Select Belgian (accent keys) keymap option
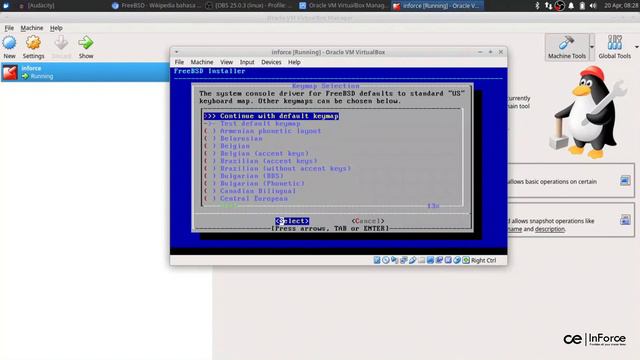This screenshot has width=640, height=360. 256,153
